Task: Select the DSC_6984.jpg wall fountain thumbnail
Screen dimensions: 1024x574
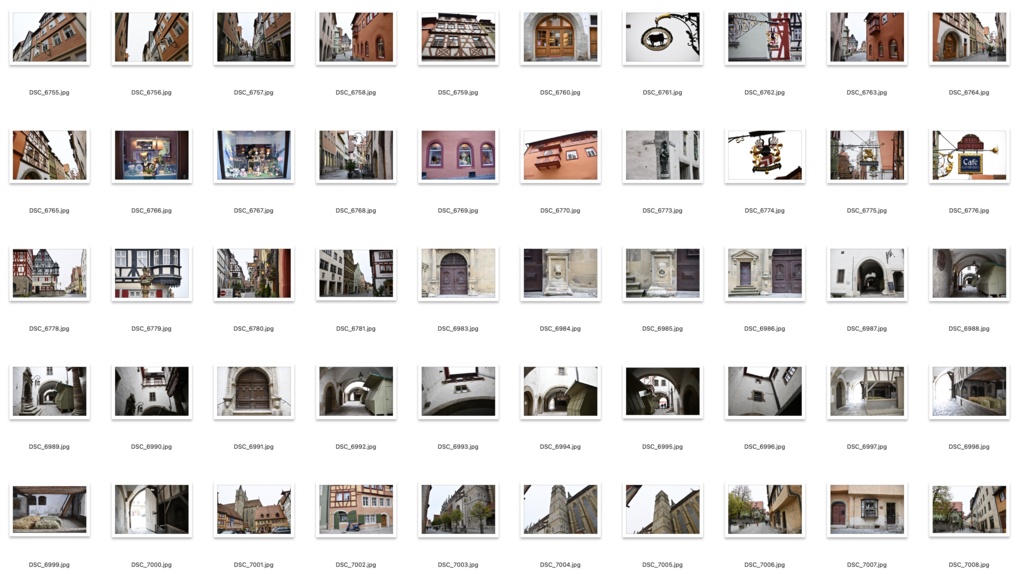Action: click(x=560, y=273)
